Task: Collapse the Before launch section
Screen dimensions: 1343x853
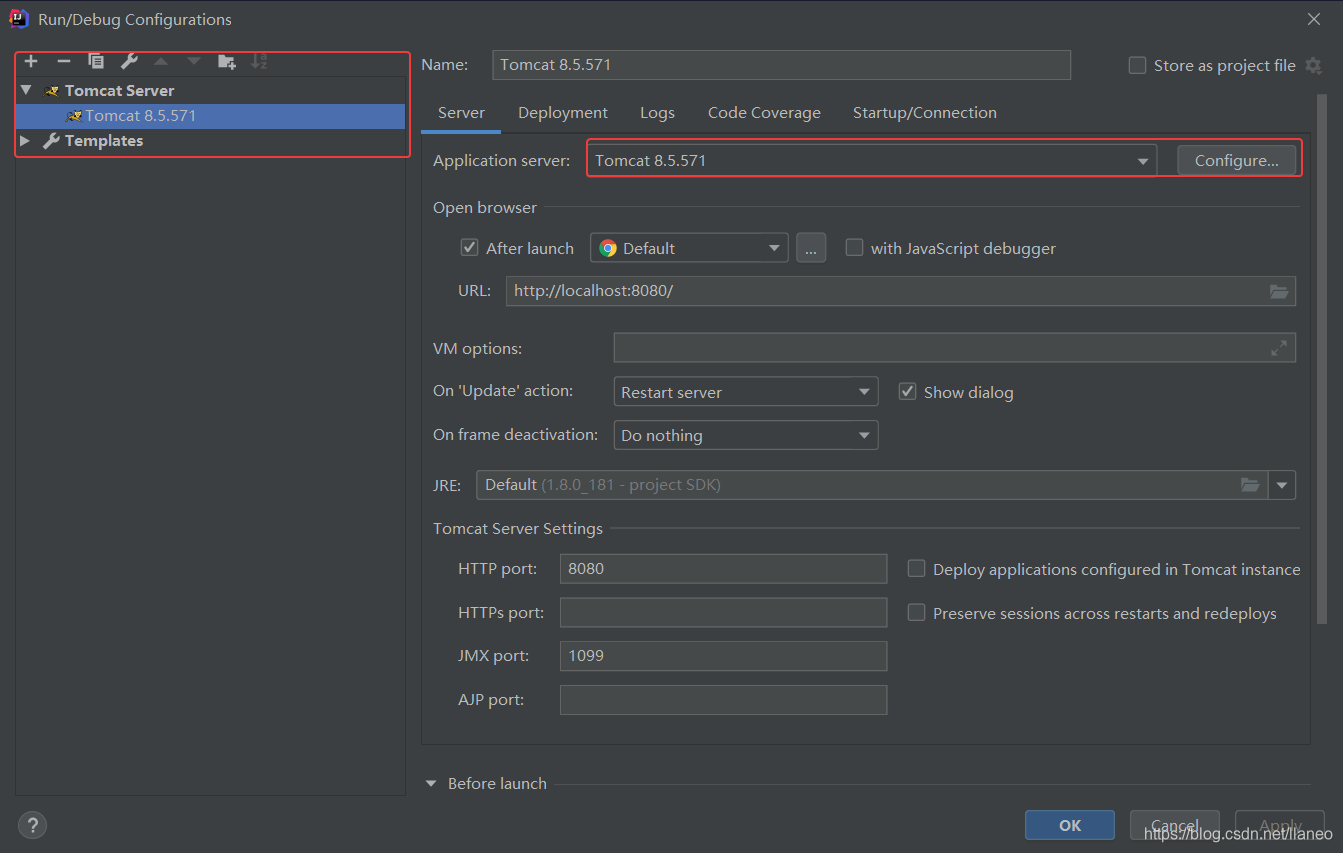Action: pyautogui.click(x=431, y=784)
